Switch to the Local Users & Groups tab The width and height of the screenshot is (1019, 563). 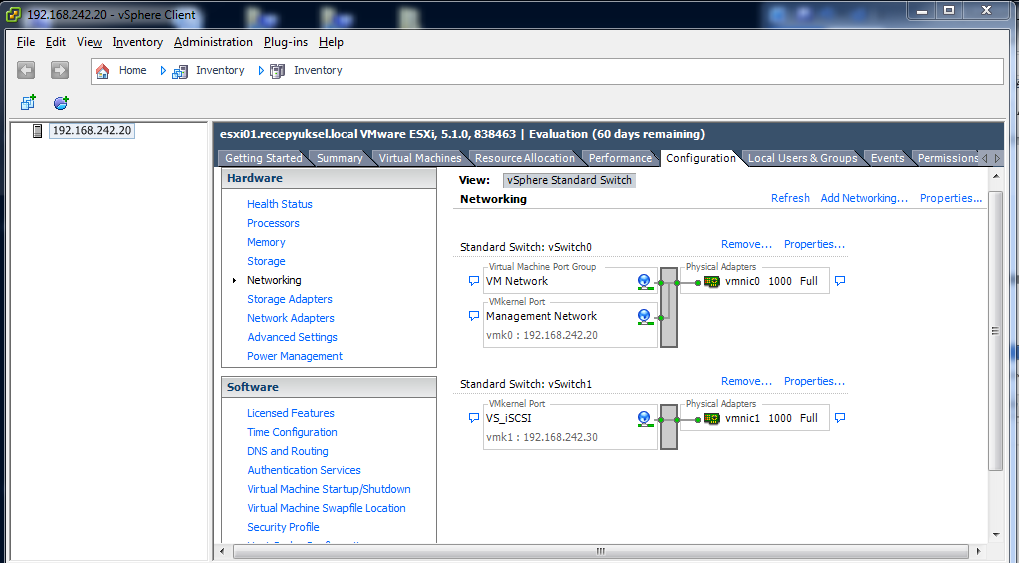click(x=803, y=158)
